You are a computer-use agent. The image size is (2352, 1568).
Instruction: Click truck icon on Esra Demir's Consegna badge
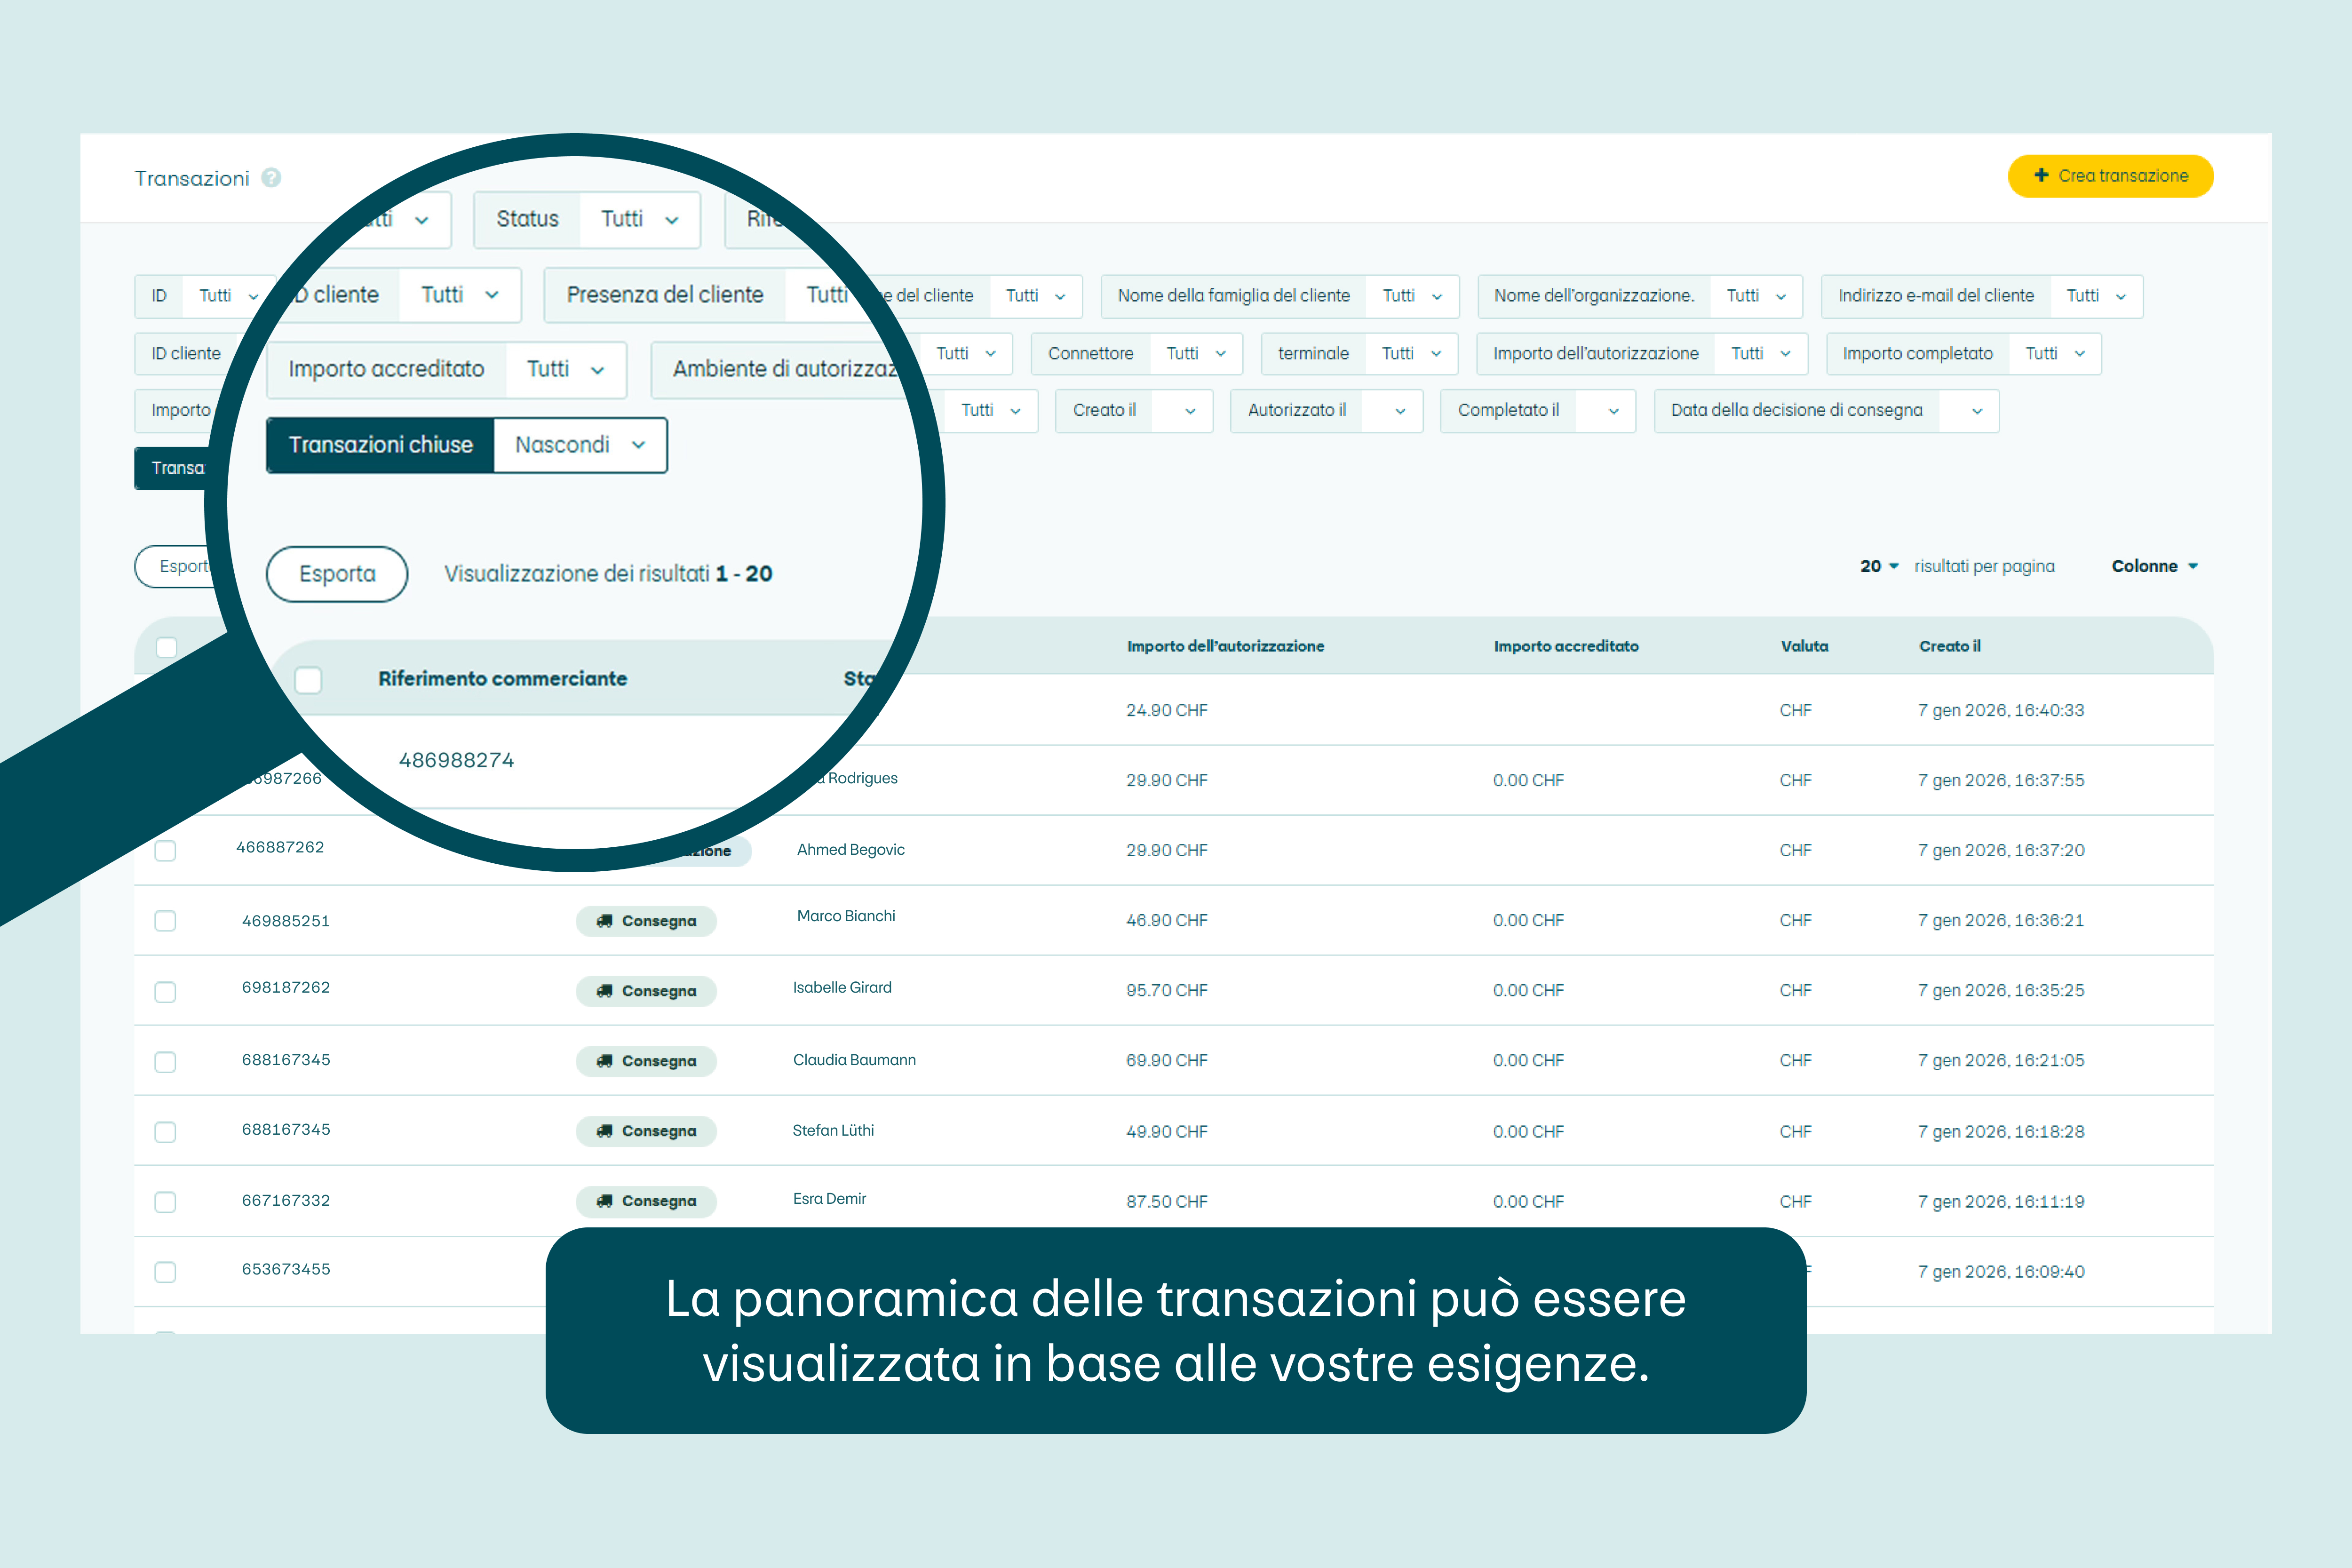click(604, 1201)
